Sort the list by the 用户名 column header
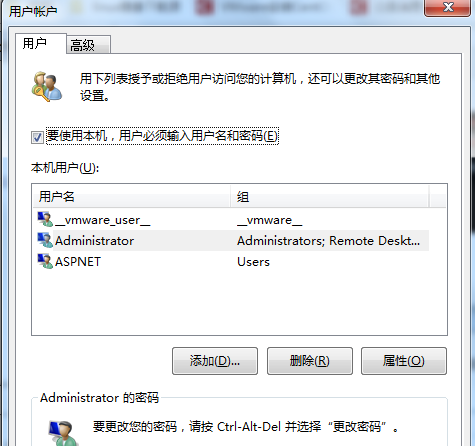475x446 pixels. (x=132, y=197)
